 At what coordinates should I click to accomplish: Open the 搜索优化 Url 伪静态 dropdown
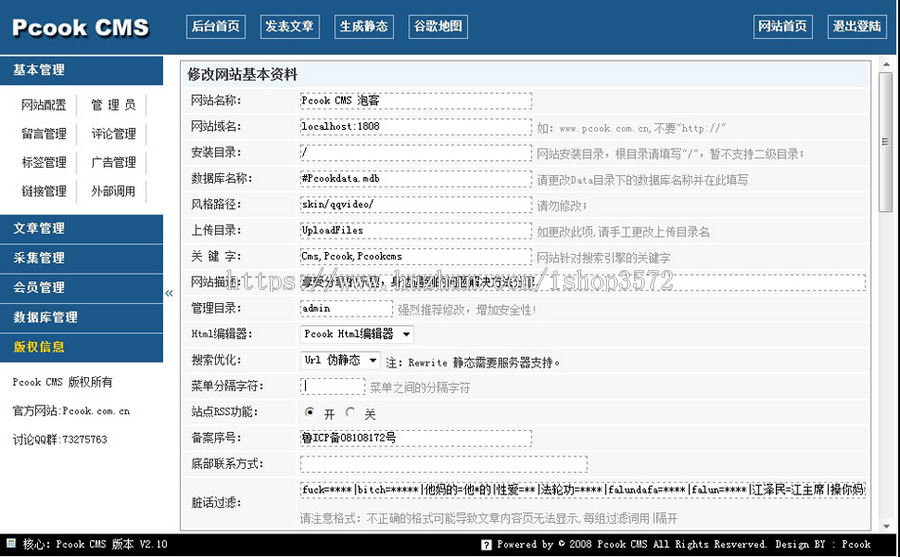[340, 360]
